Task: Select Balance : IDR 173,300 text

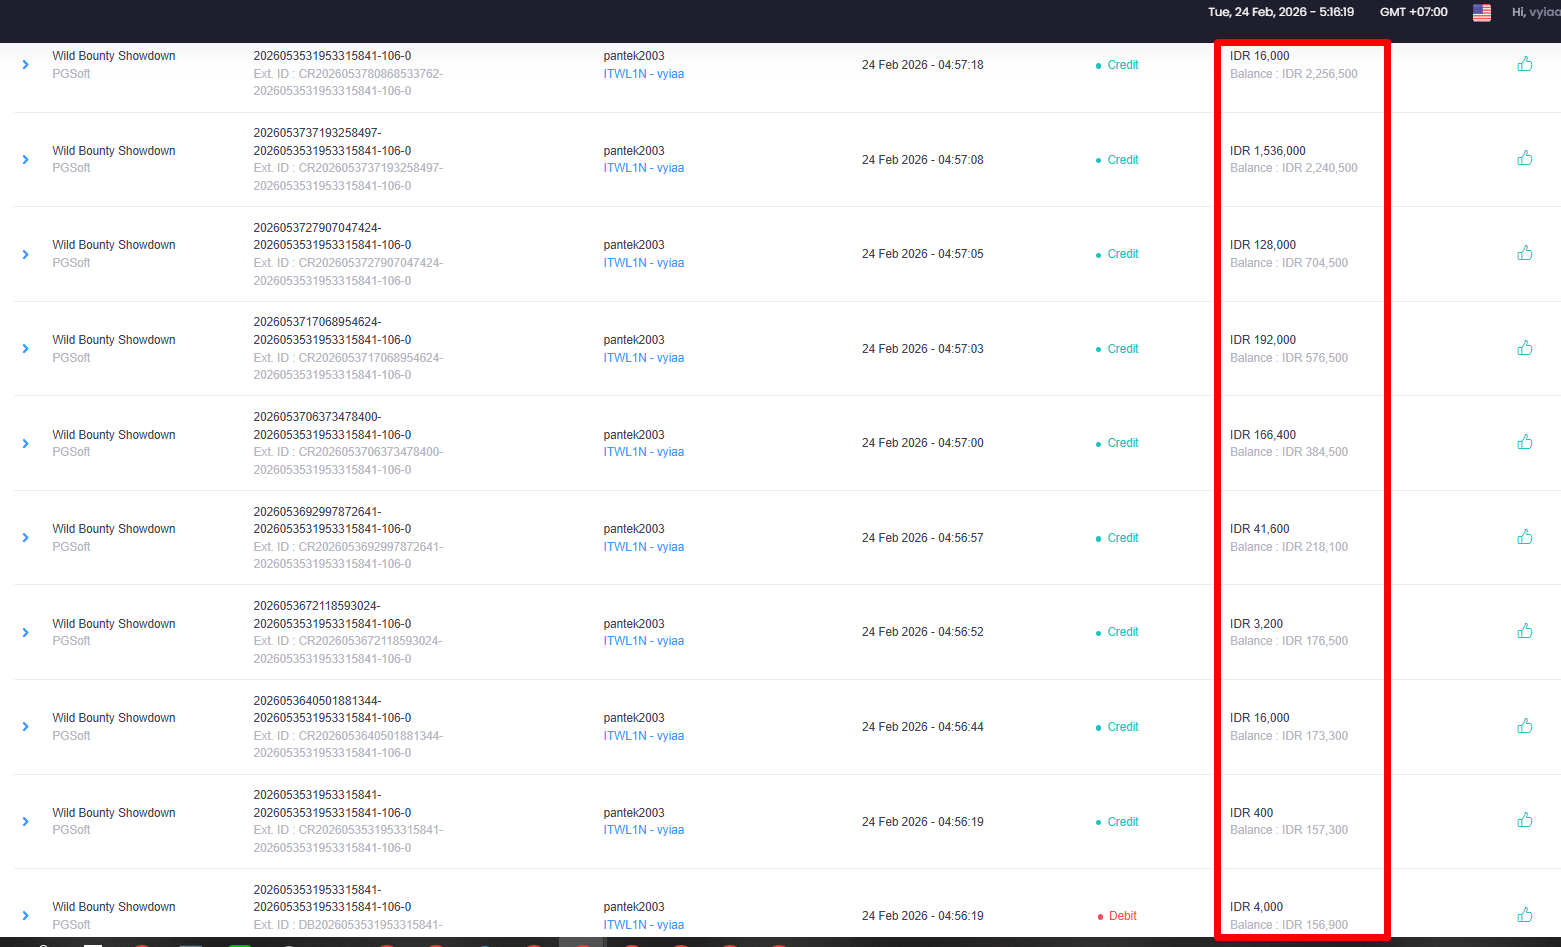Action: (1289, 736)
